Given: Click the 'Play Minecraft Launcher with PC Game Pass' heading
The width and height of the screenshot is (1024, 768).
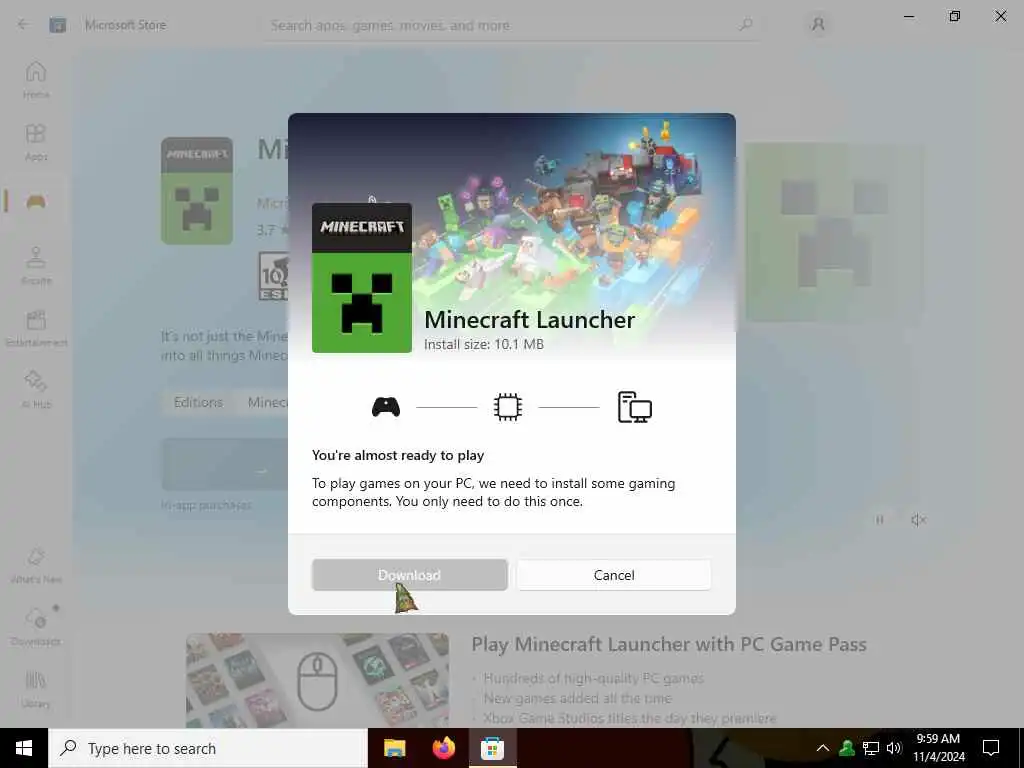Looking at the screenshot, I should (669, 644).
